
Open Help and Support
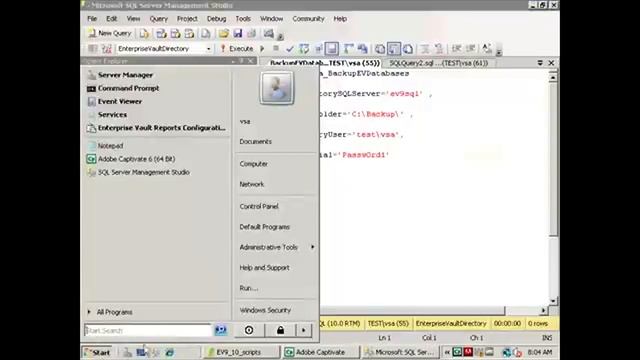[264, 268]
